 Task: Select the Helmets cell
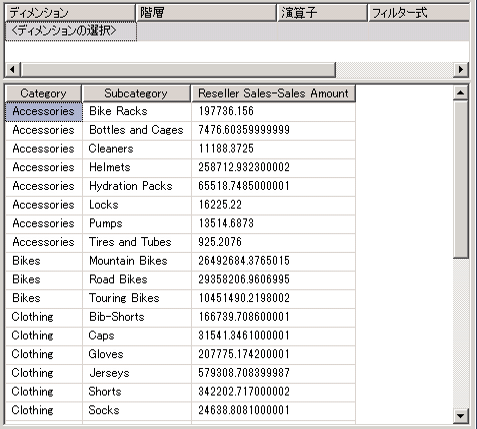coord(137,168)
